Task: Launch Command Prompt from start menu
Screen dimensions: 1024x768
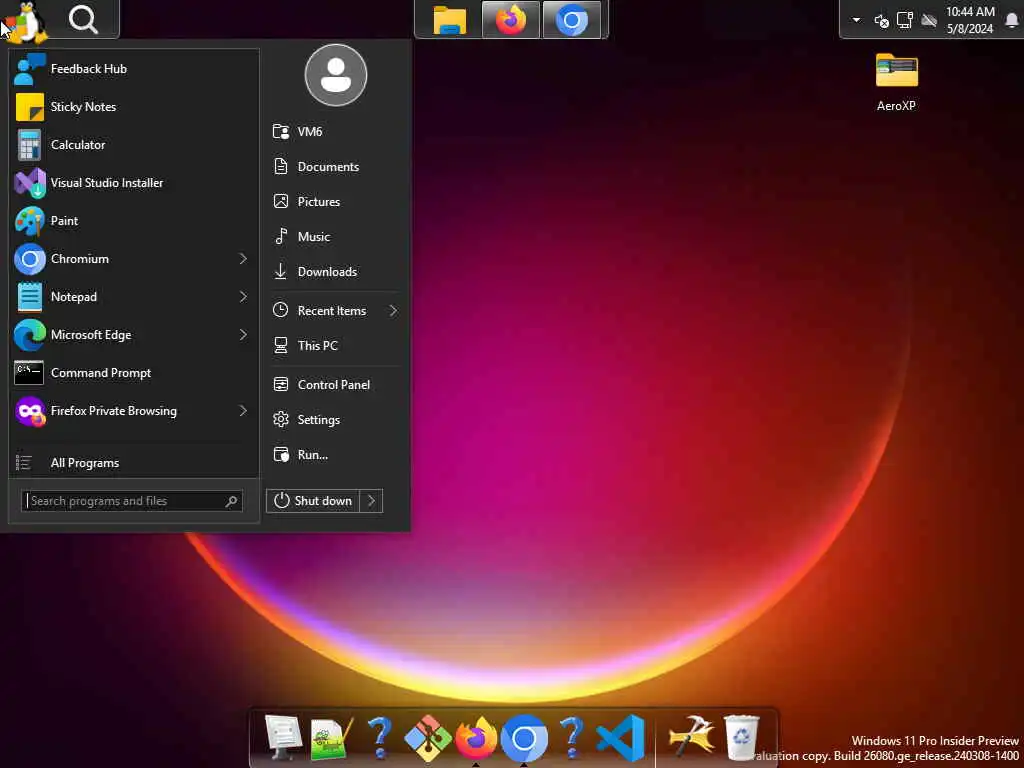Action: pos(134,372)
